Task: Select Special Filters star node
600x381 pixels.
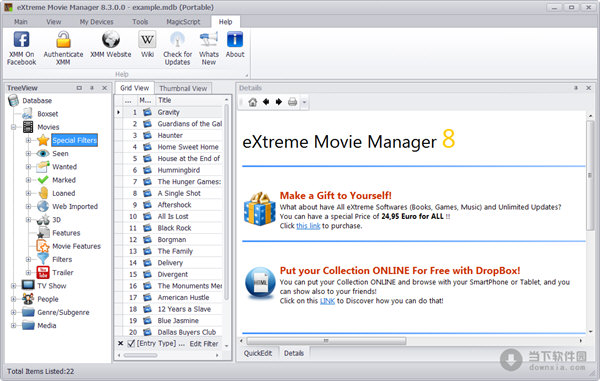Action: (74, 140)
